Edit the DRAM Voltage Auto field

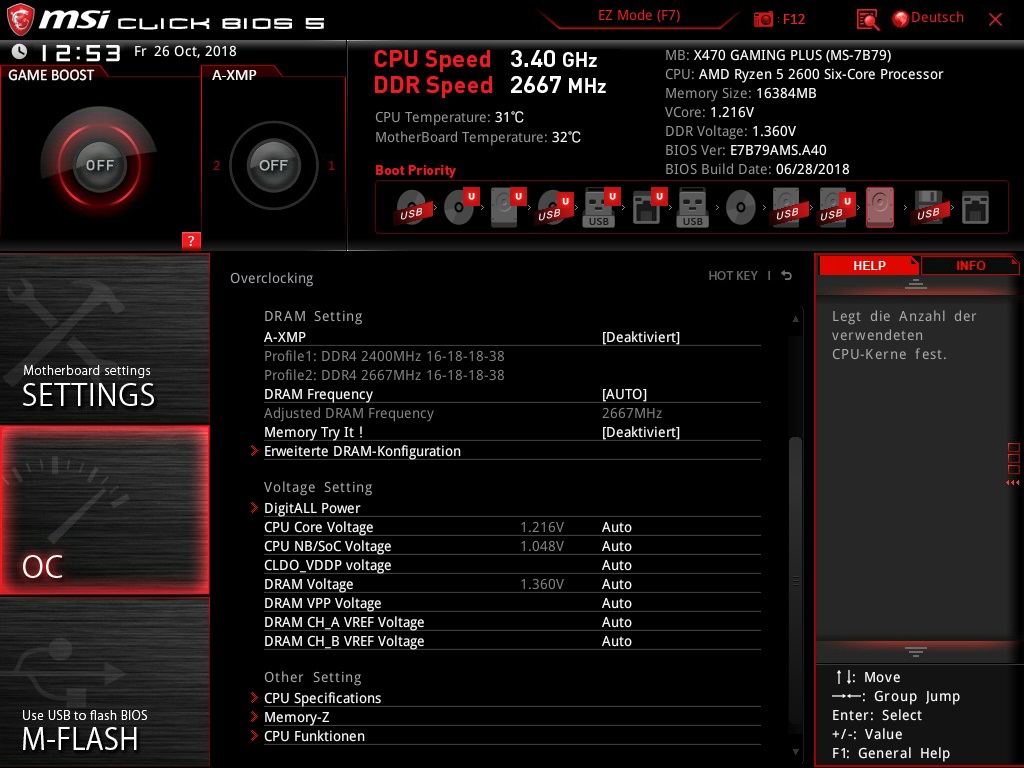tap(616, 584)
